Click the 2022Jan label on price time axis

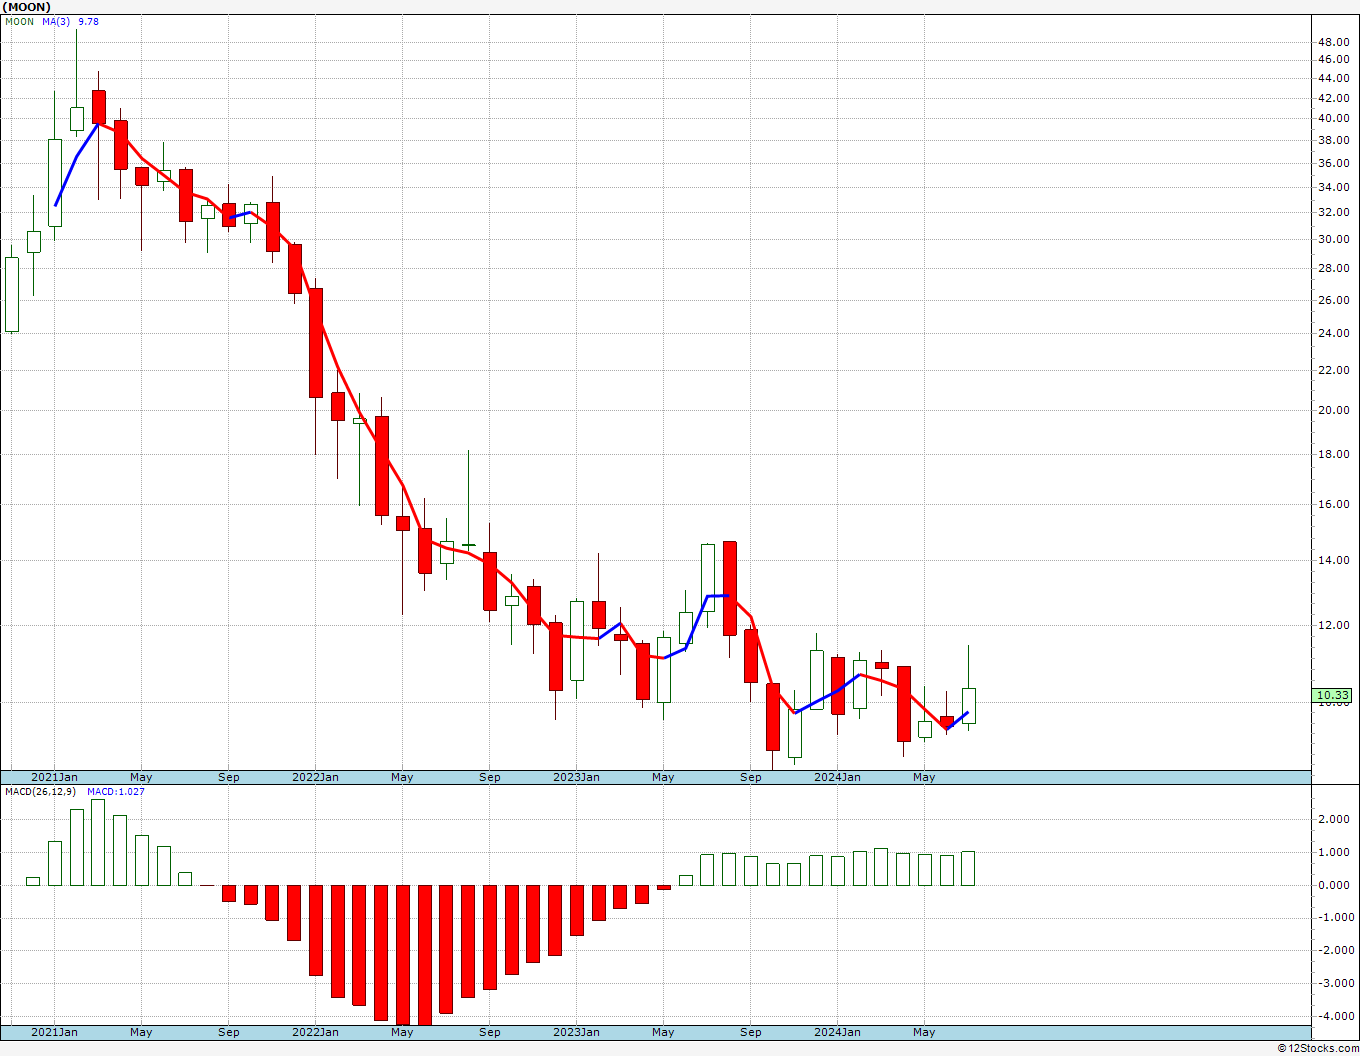[x=315, y=777]
